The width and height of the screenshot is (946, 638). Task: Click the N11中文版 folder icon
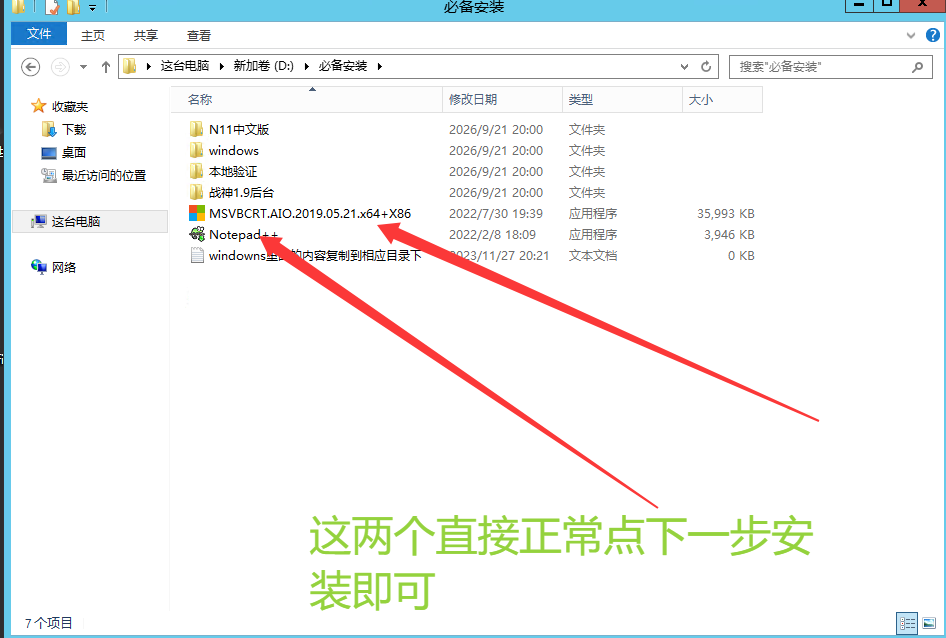point(197,129)
